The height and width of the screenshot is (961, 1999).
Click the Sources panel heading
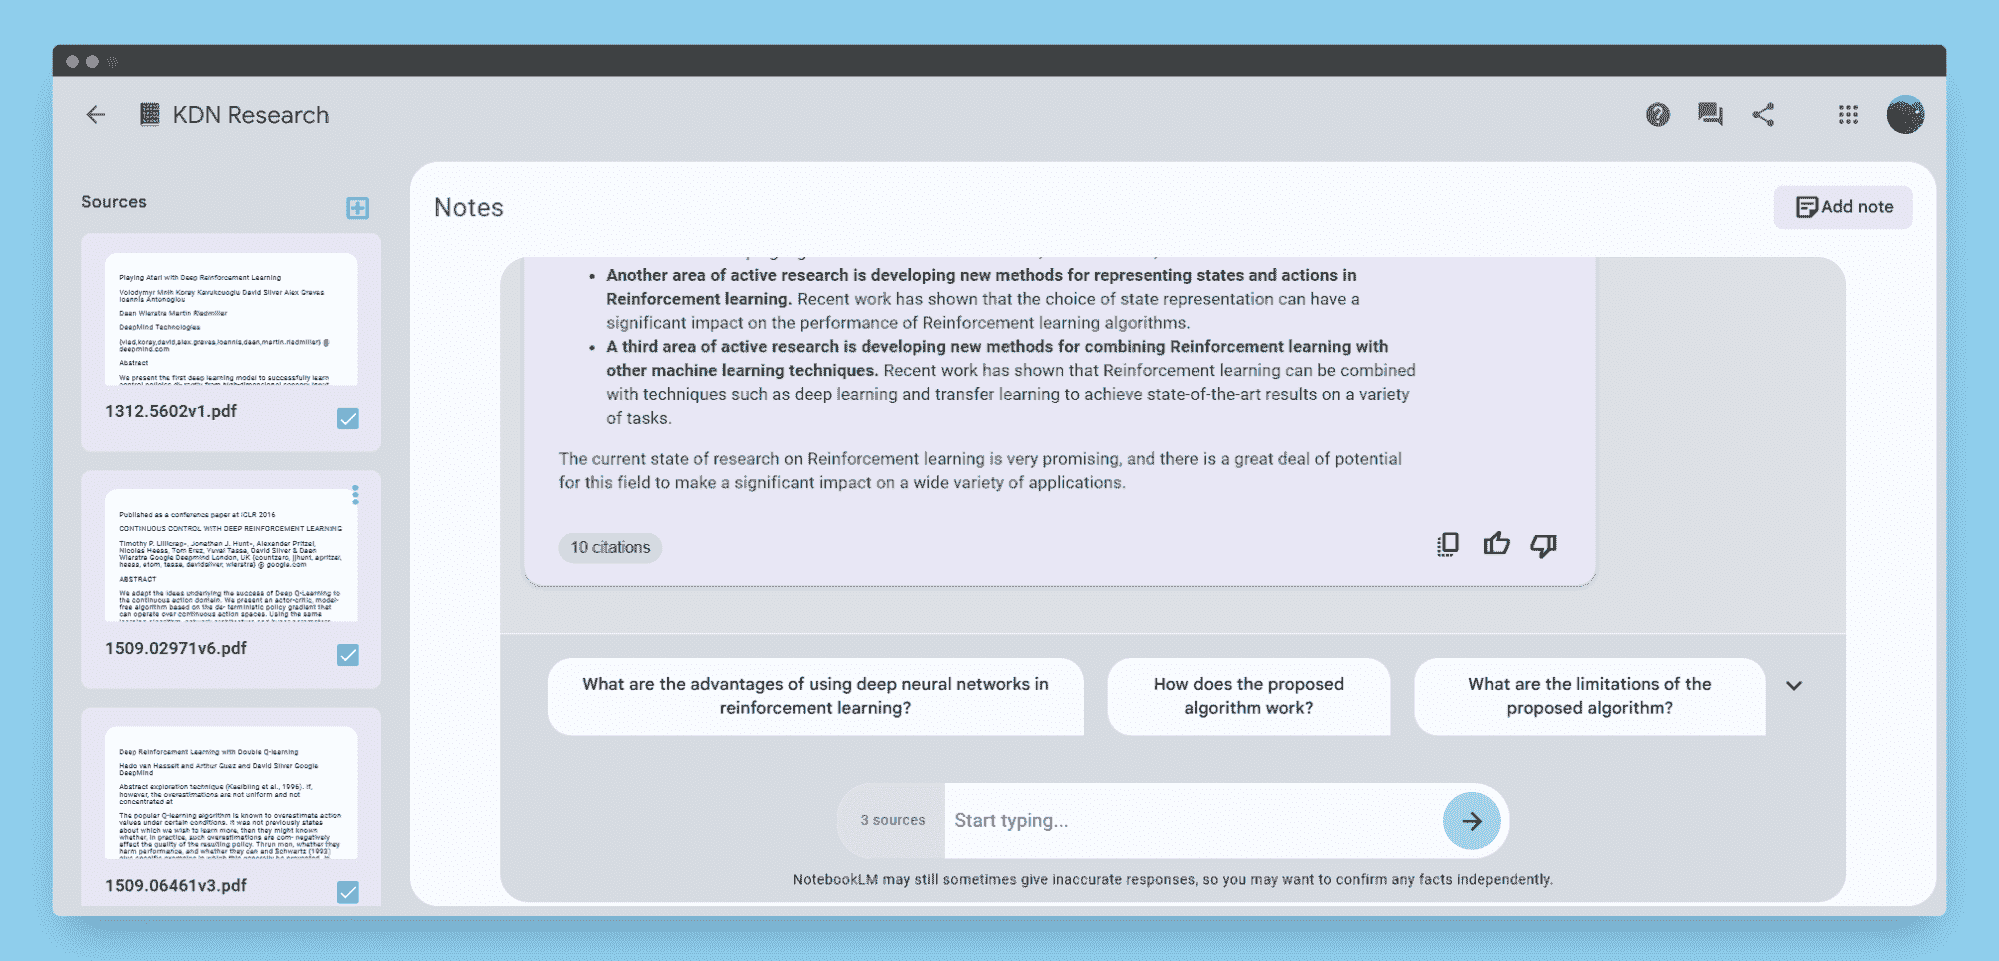tap(114, 202)
